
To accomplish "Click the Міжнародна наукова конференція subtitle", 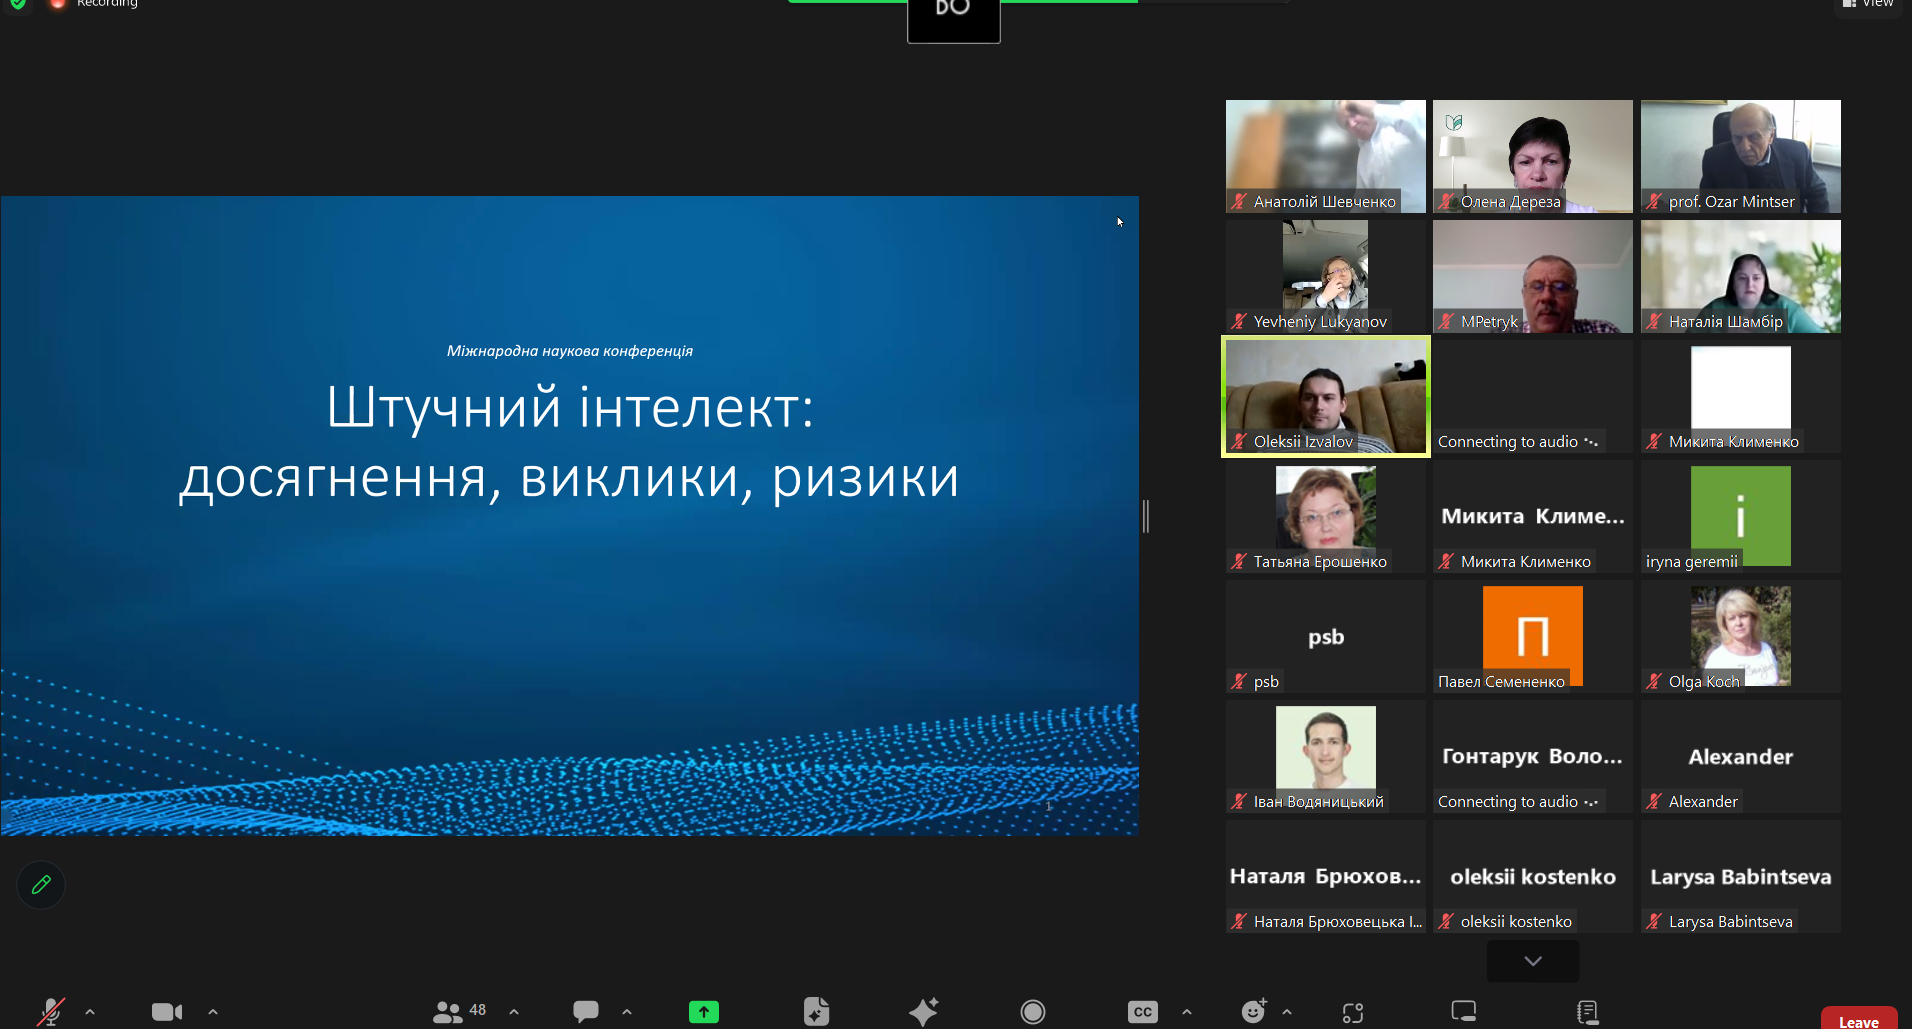I will (570, 351).
